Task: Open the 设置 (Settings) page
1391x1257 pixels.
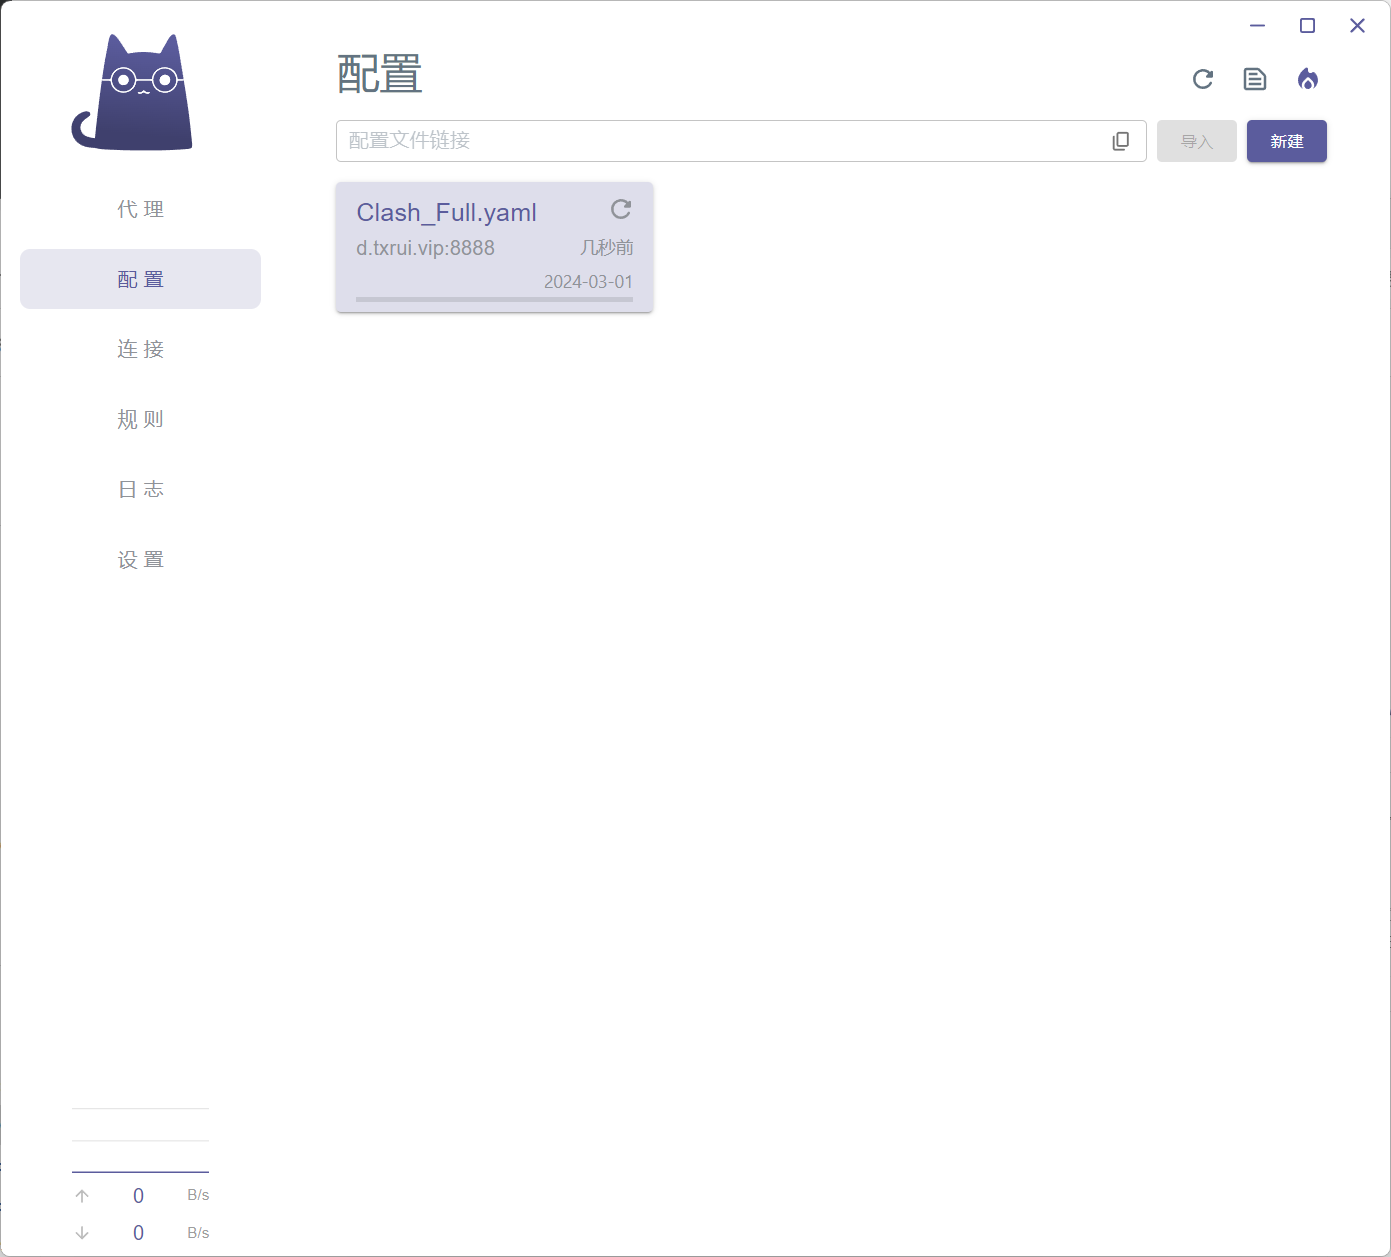Action: (140, 559)
